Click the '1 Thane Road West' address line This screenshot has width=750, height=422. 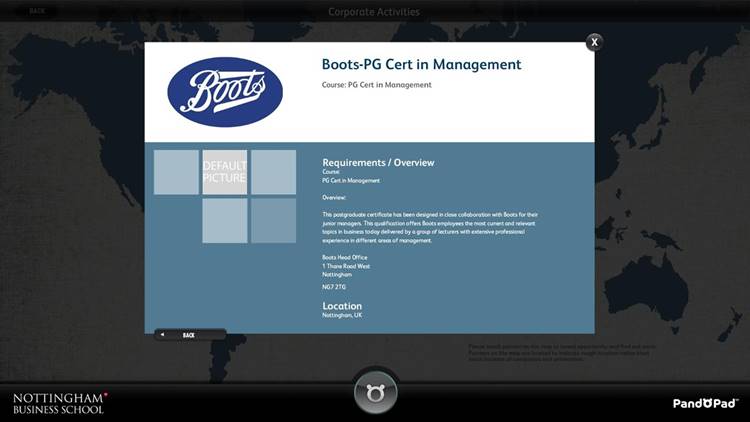click(x=346, y=266)
